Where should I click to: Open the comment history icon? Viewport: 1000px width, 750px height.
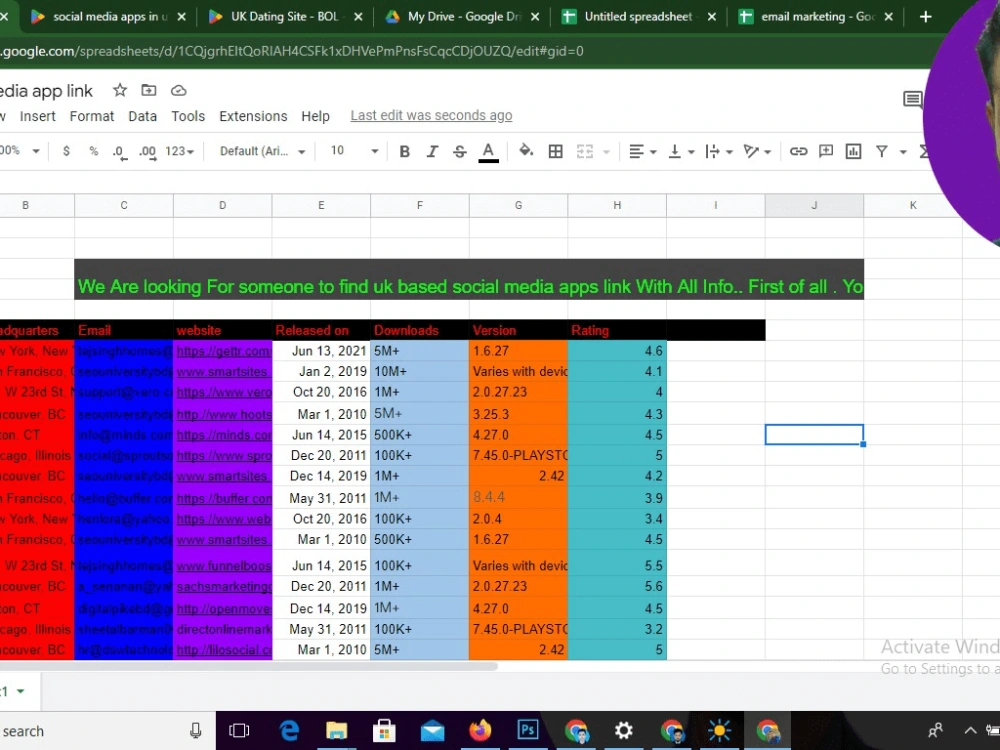coord(913,99)
